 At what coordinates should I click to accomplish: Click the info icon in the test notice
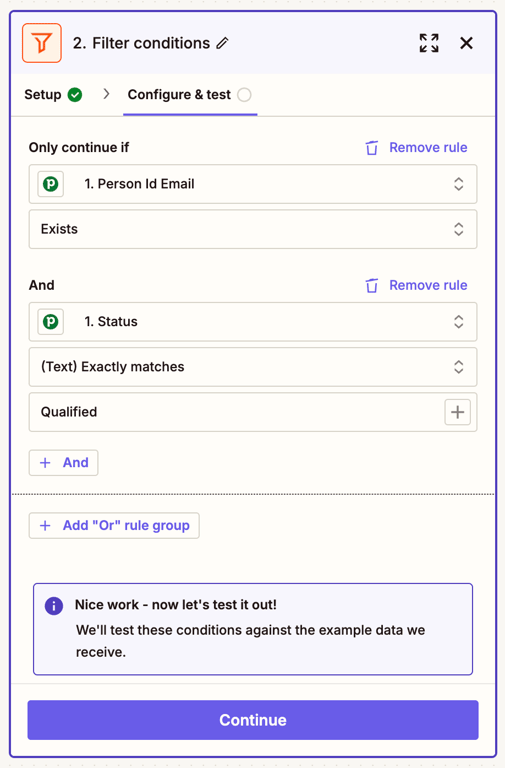[54, 606]
